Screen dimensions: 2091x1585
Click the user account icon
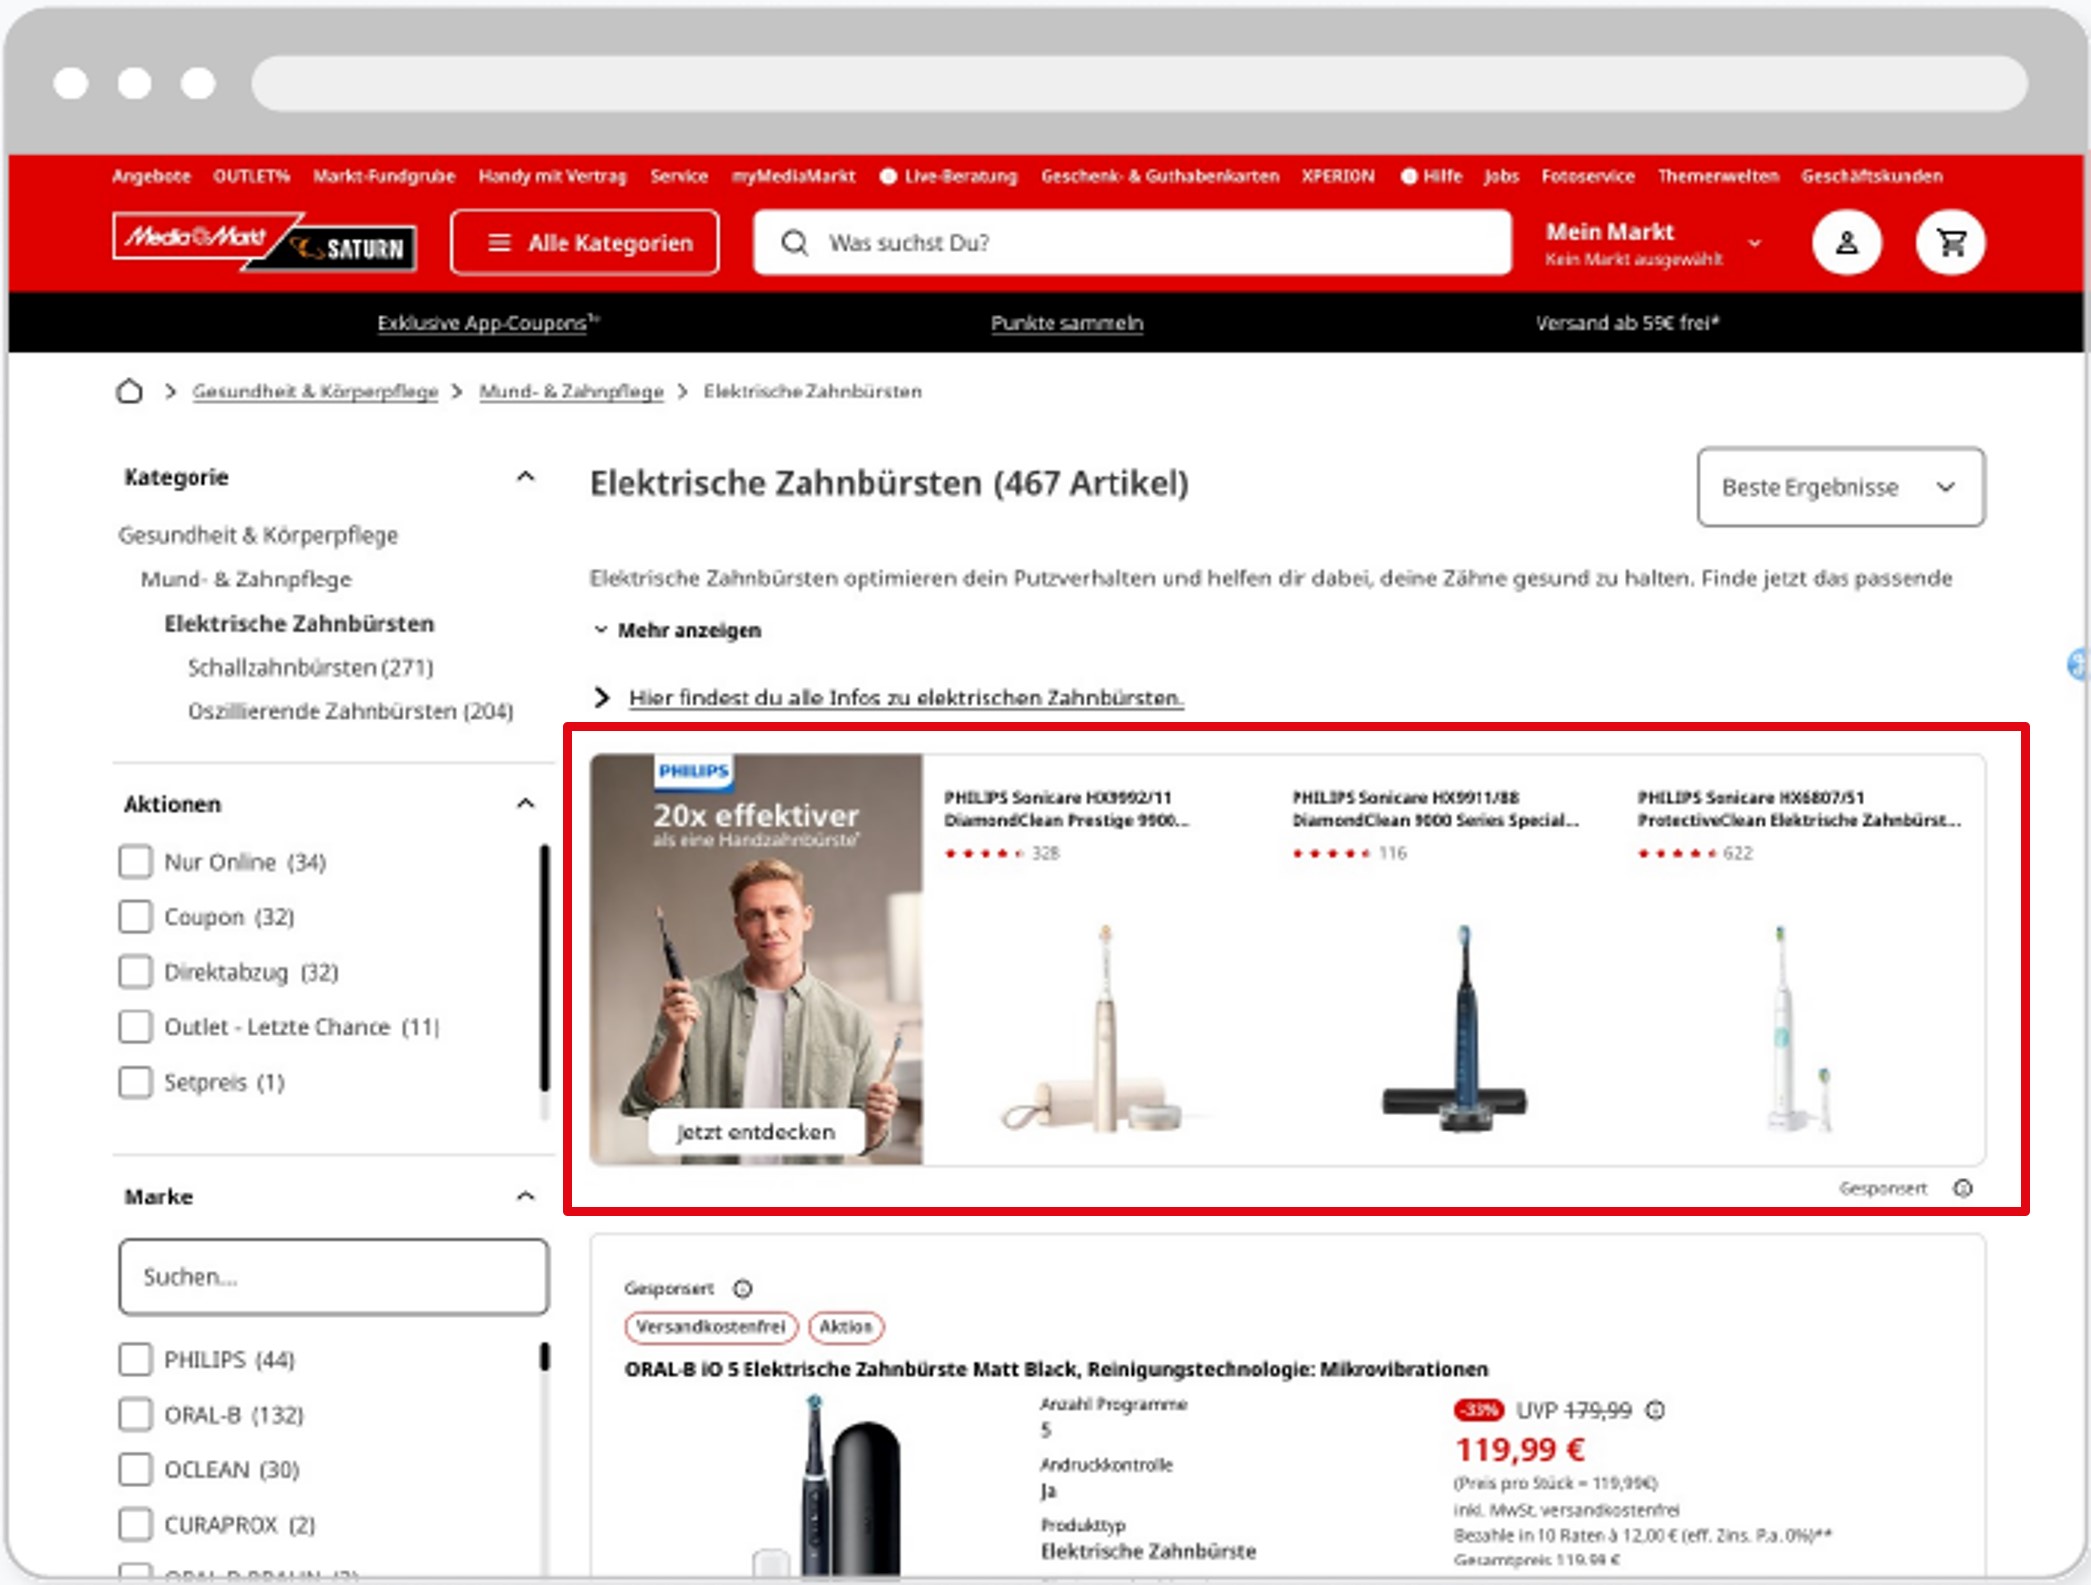(1846, 243)
